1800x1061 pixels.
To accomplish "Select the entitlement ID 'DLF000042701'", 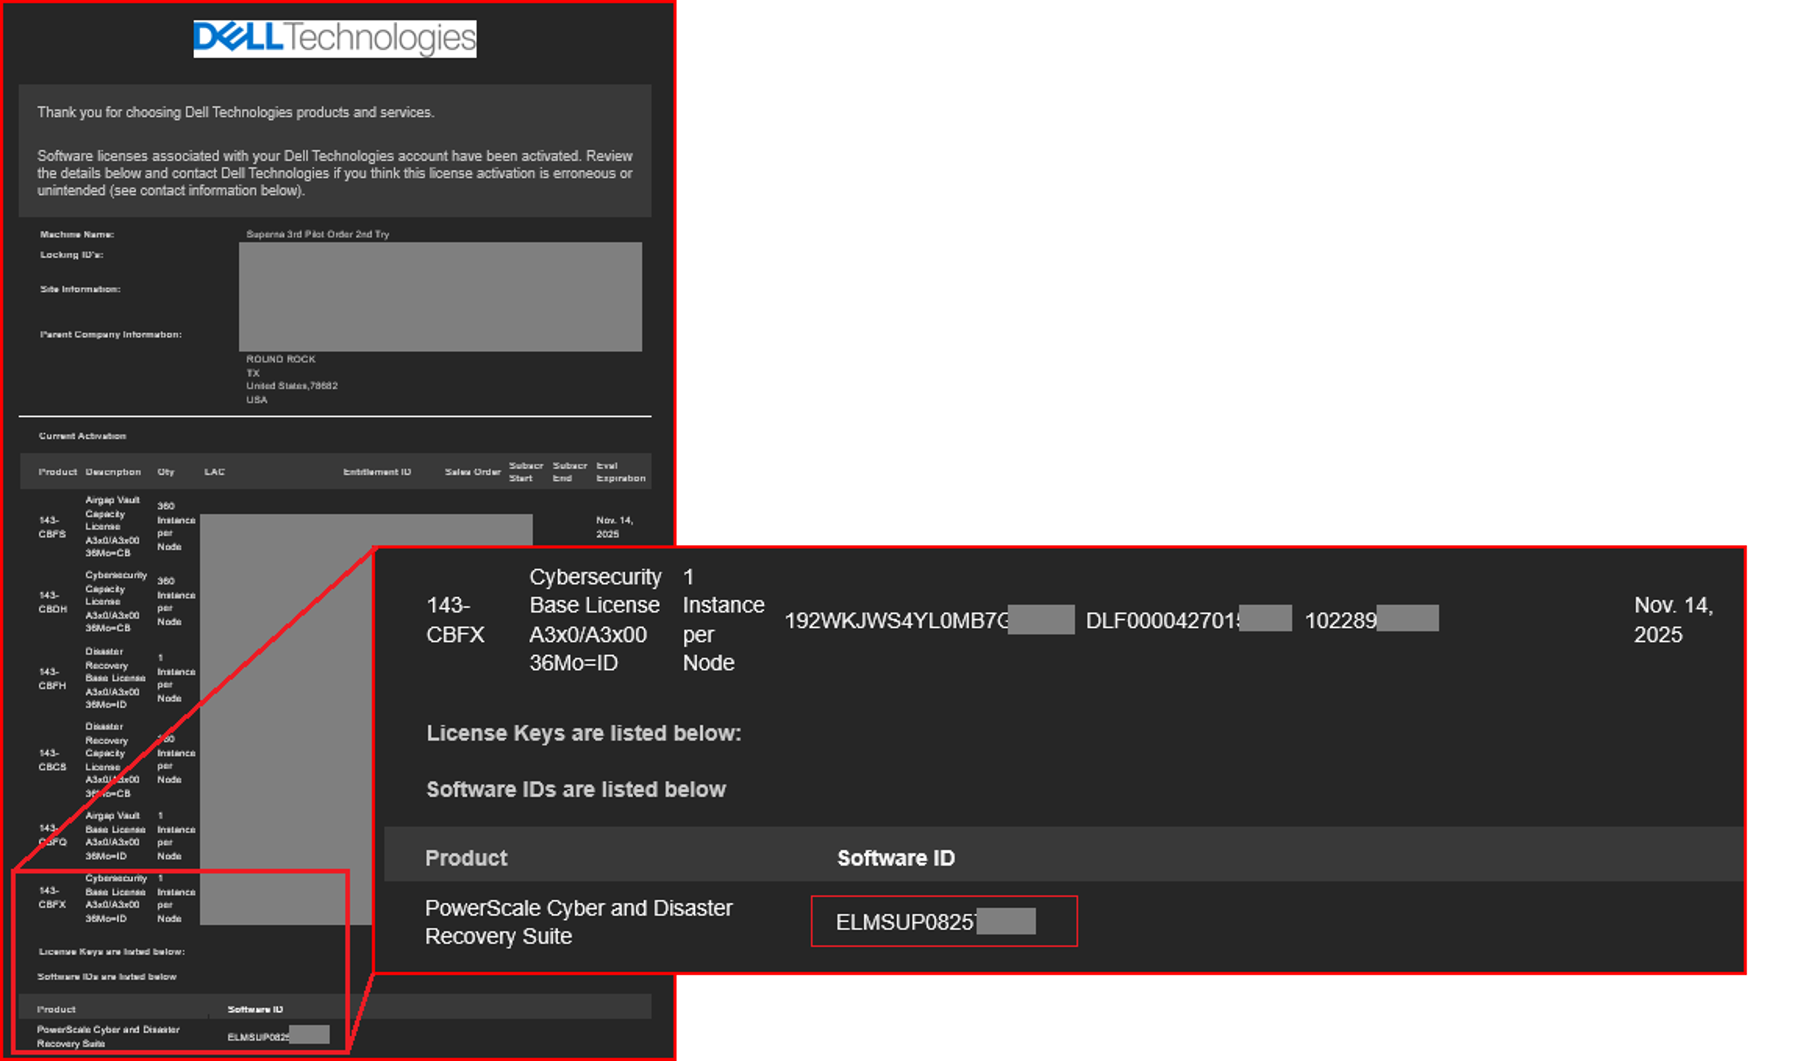I will (x=1162, y=621).
